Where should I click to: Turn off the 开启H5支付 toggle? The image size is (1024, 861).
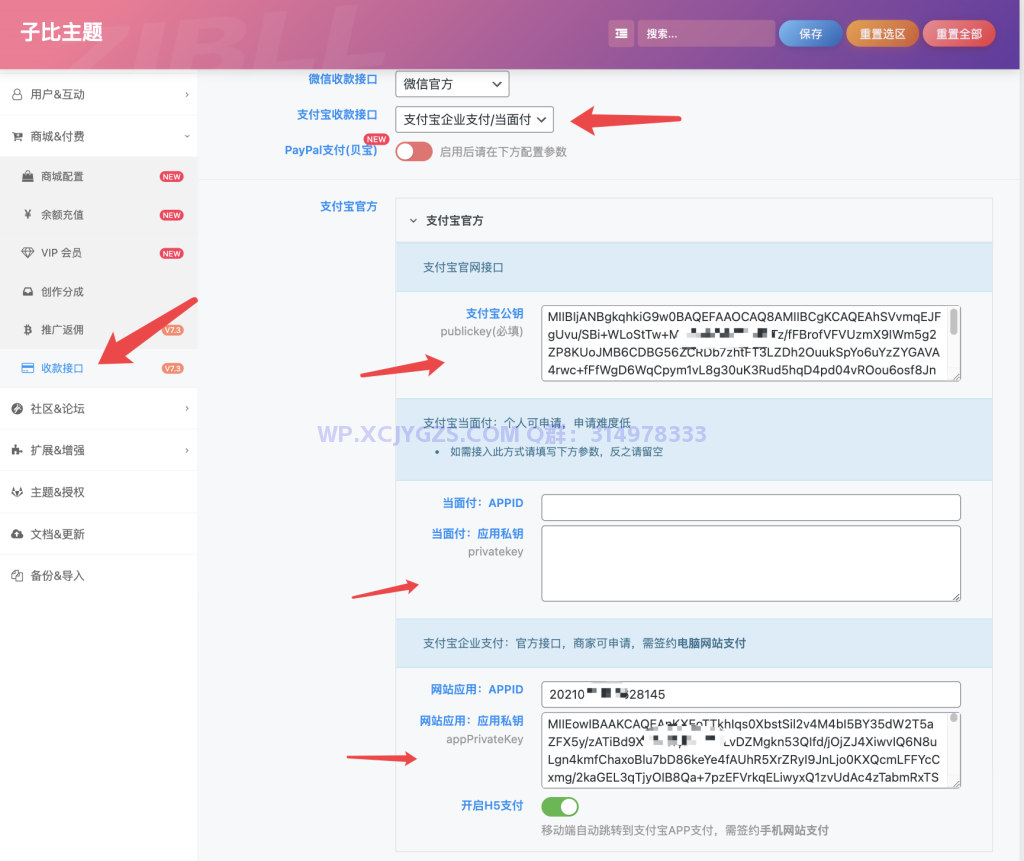tap(560, 806)
